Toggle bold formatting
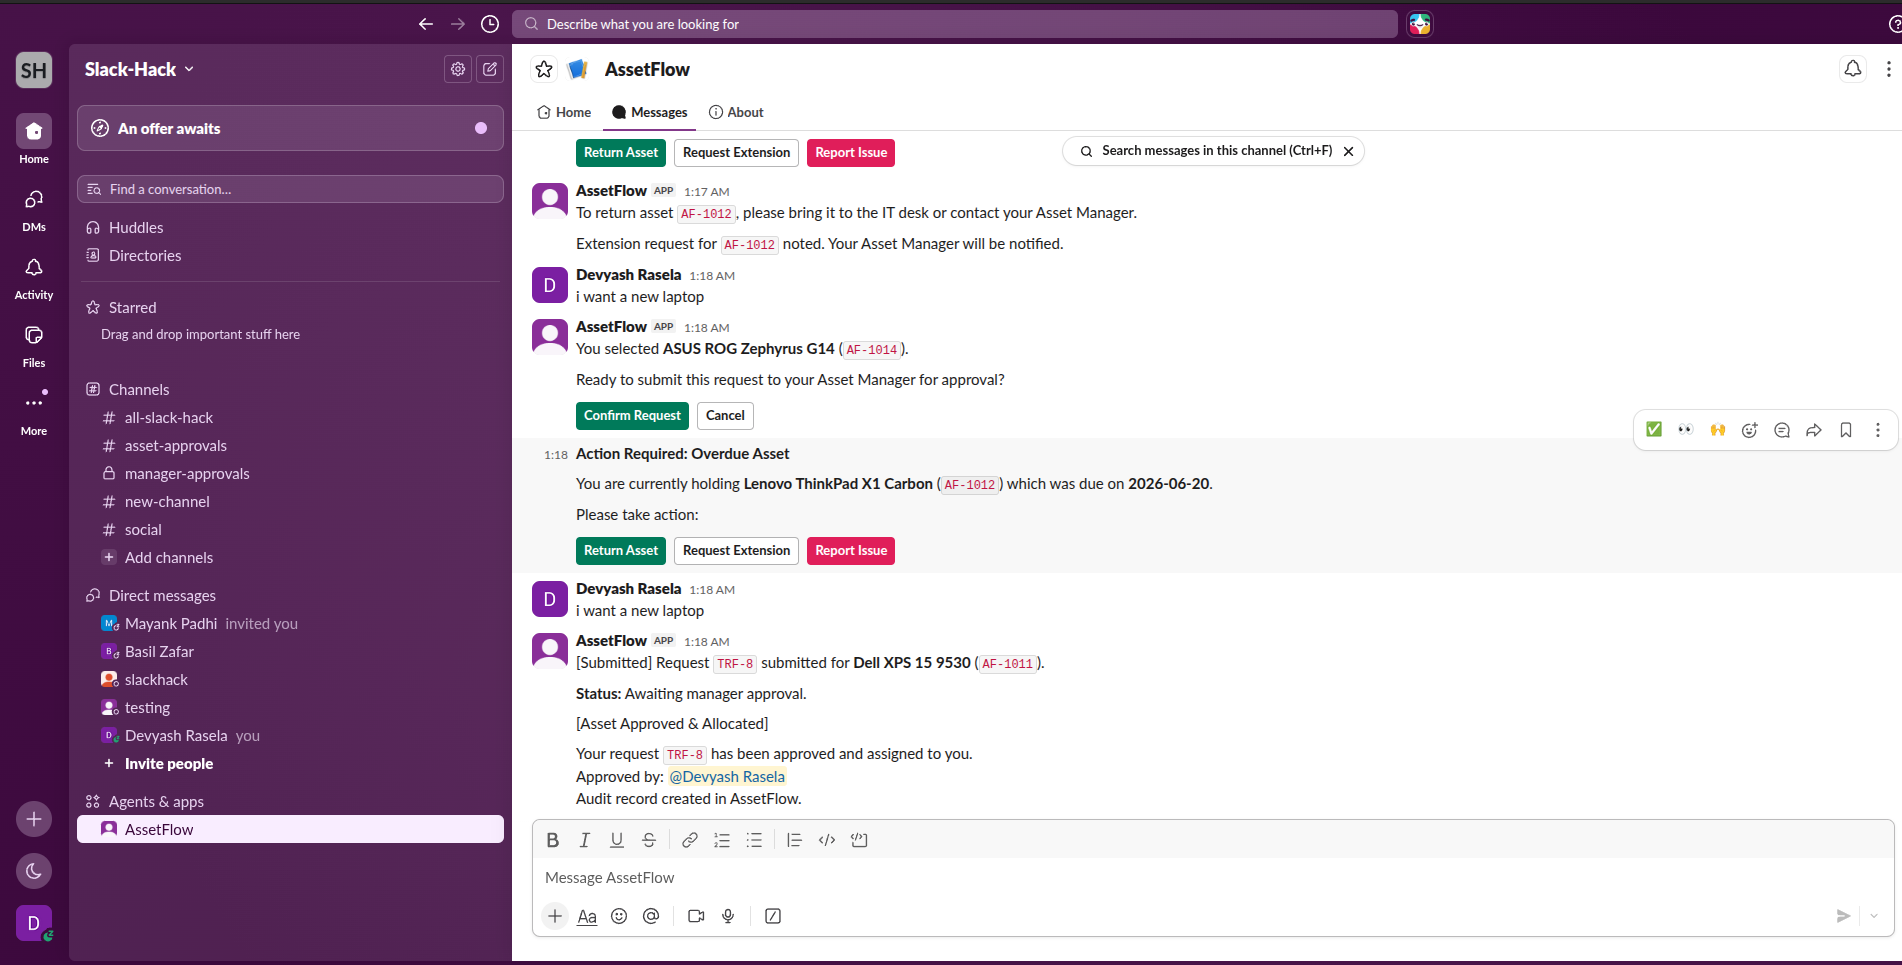Viewport: 1902px width, 965px height. tap(553, 840)
